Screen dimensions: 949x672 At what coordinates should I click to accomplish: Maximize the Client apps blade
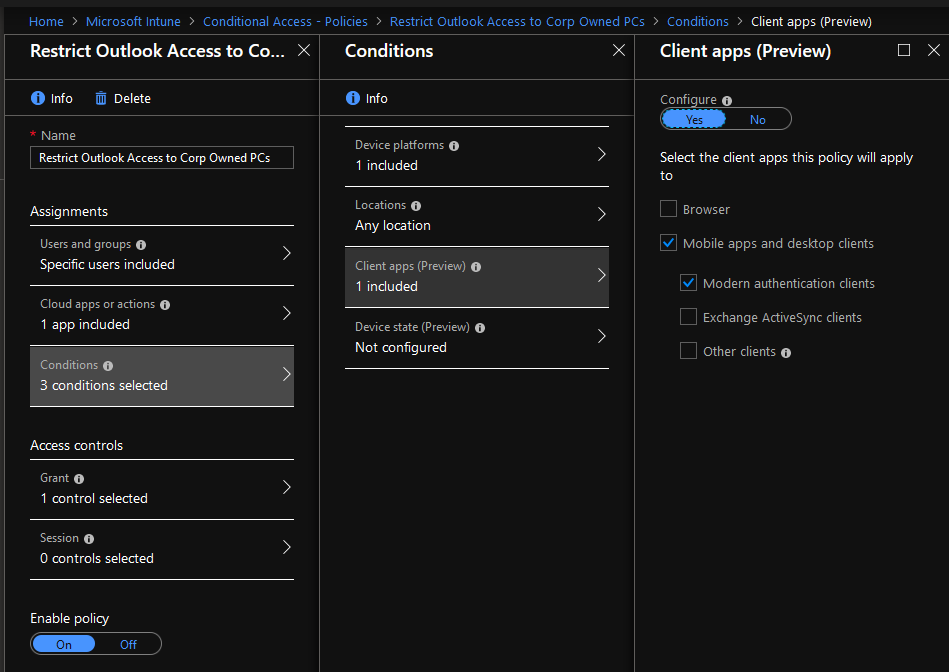[x=904, y=50]
